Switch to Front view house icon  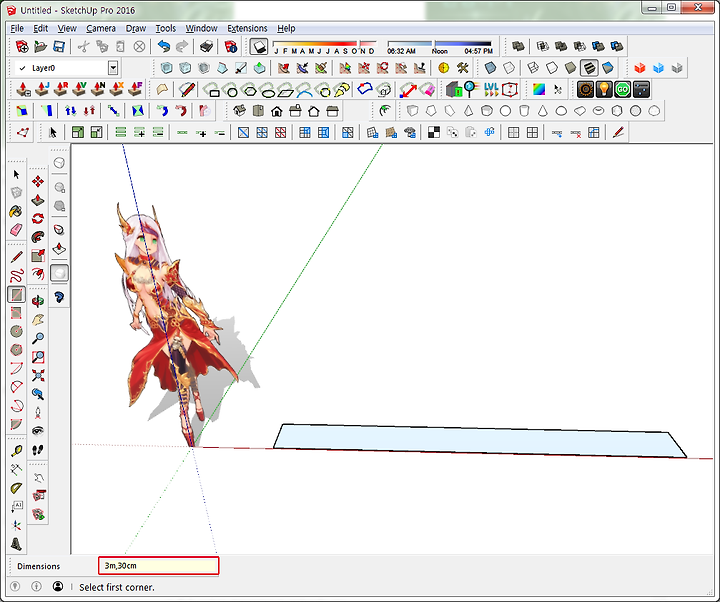pyautogui.click(x=277, y=111)
